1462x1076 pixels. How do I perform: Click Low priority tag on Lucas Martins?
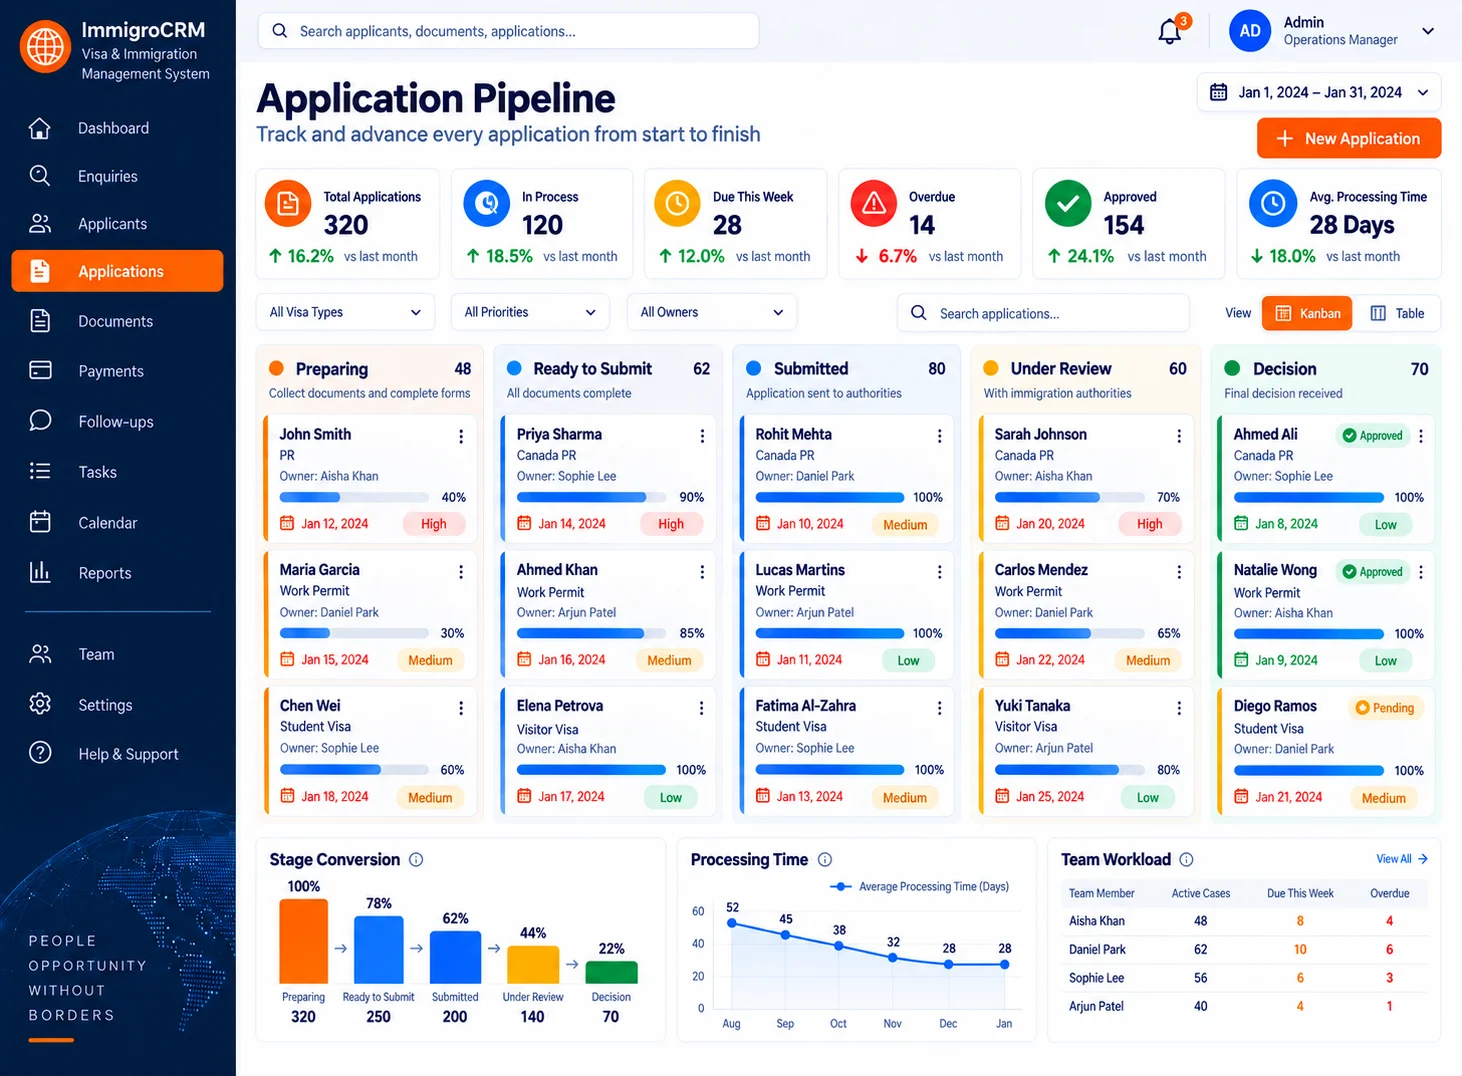[908, 661]
